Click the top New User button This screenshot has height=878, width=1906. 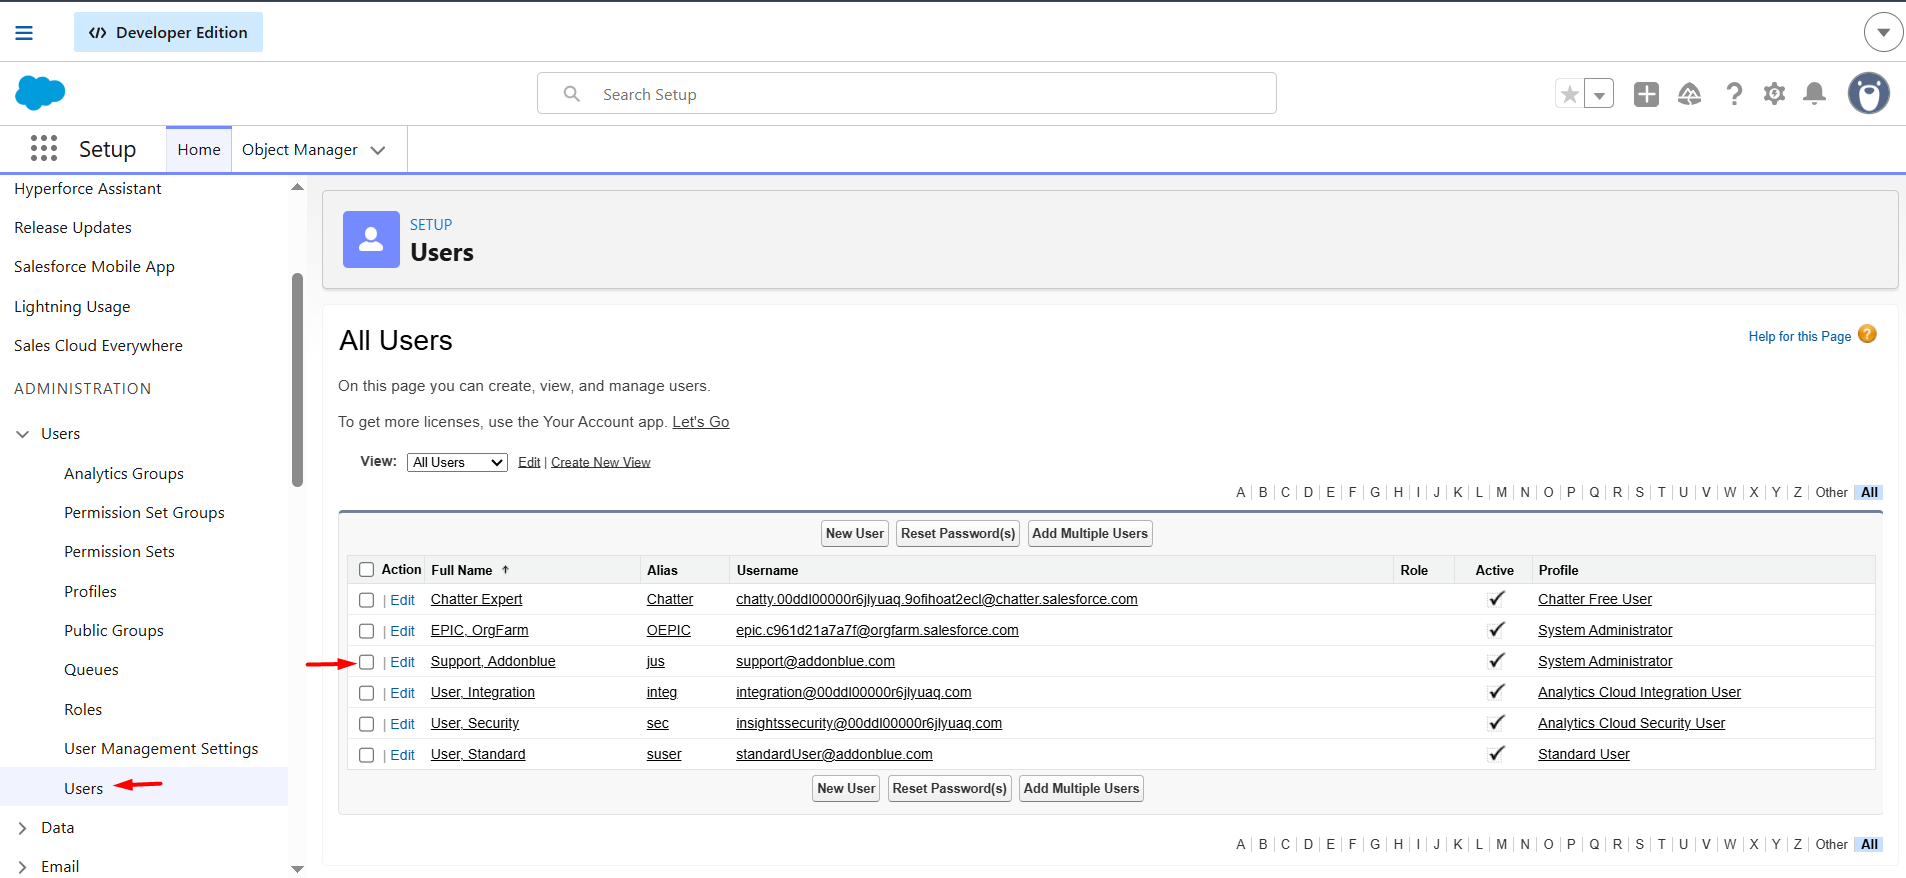point(855,534)
